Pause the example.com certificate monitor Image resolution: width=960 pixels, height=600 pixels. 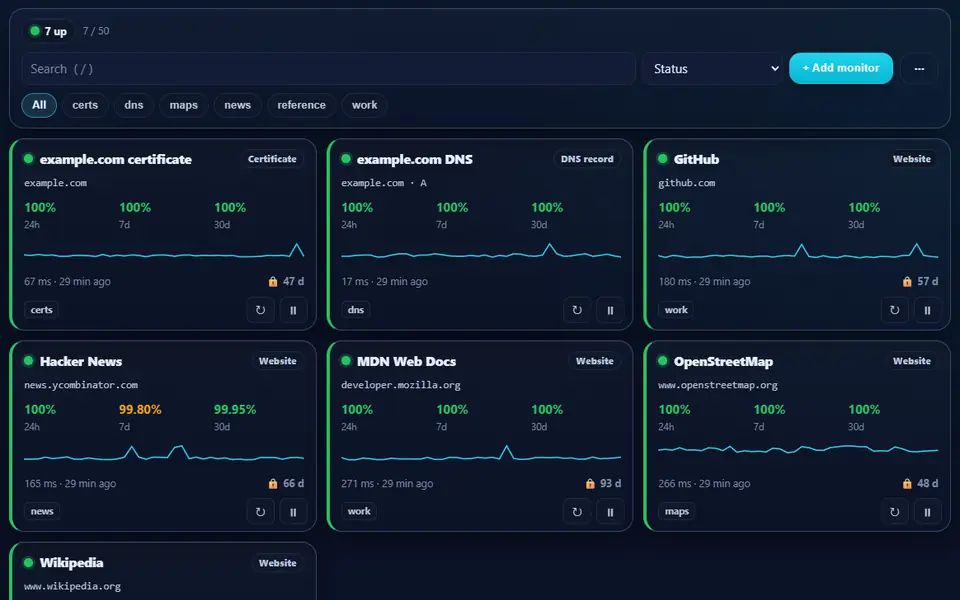click(293, 310)
